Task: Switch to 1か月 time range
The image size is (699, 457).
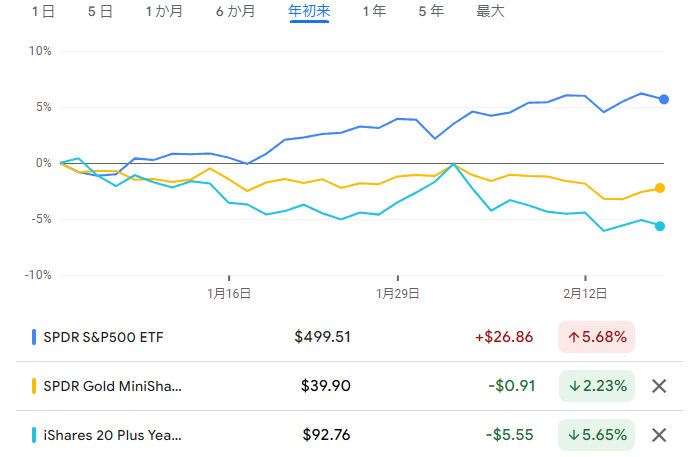Action: click(164, 12)
